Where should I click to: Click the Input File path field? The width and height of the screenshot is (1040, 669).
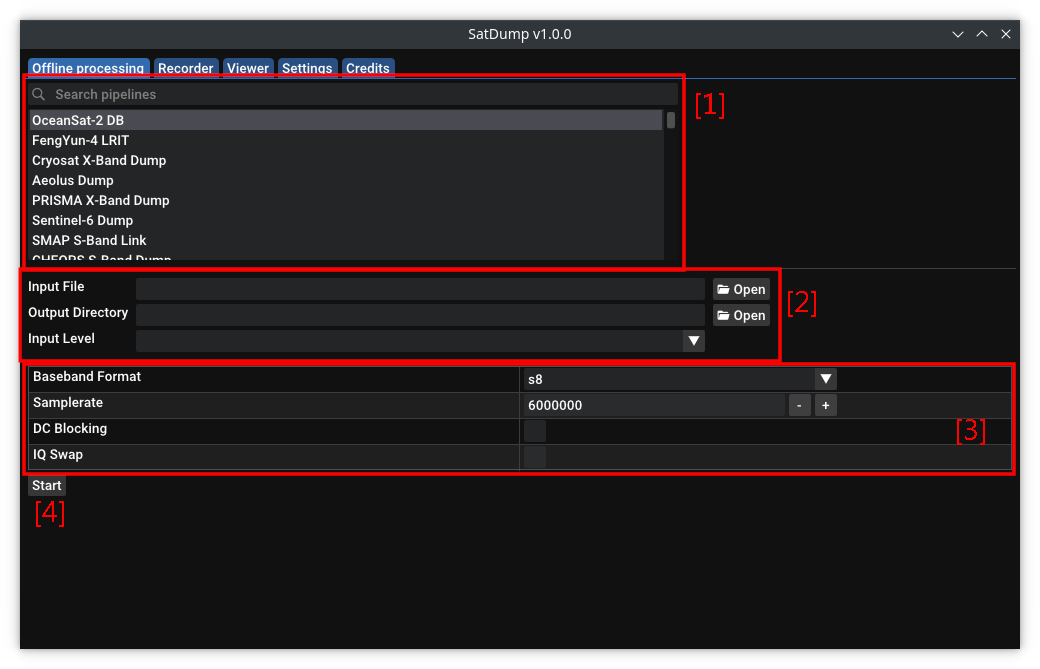[420, 289]
